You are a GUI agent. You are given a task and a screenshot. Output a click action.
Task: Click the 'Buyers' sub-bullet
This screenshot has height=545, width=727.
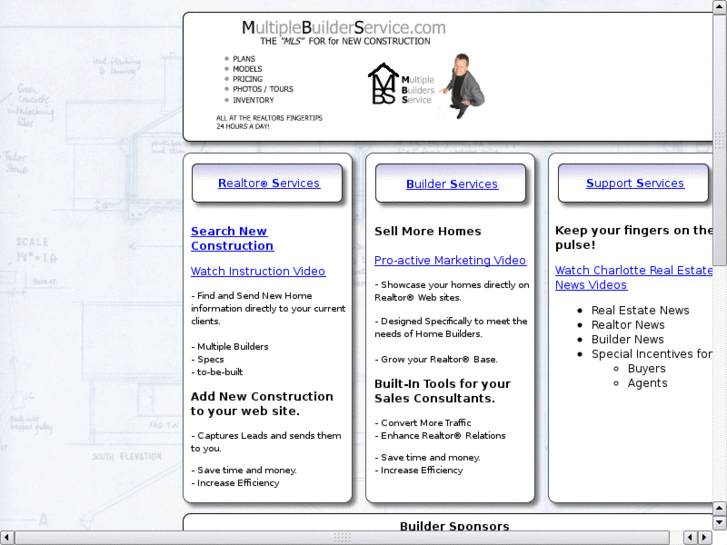(x=646, y=369)
